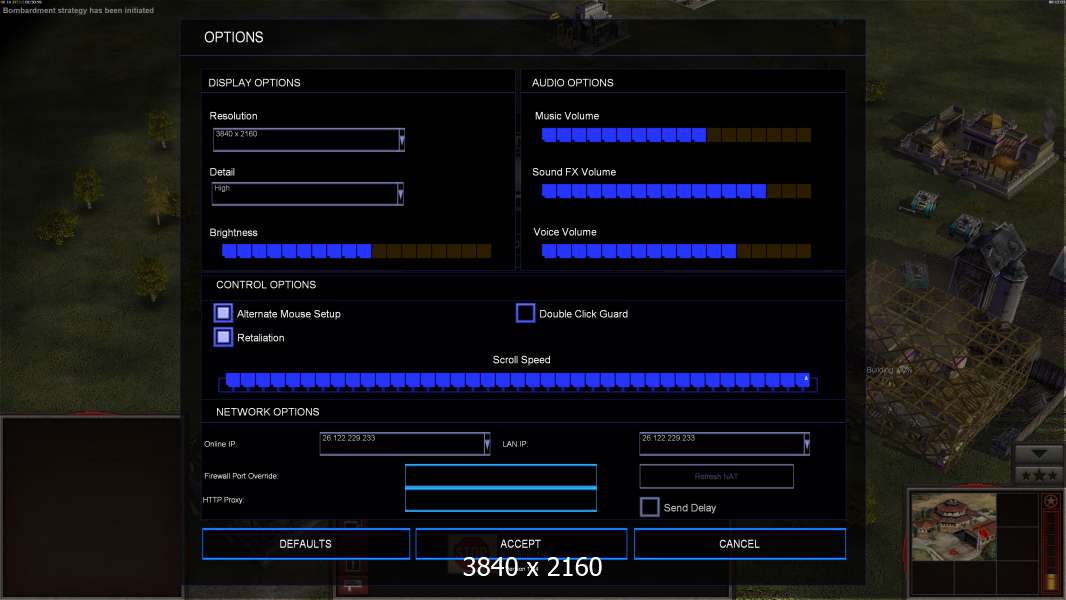Expand the LAN IP dropdown

[806, 444]
